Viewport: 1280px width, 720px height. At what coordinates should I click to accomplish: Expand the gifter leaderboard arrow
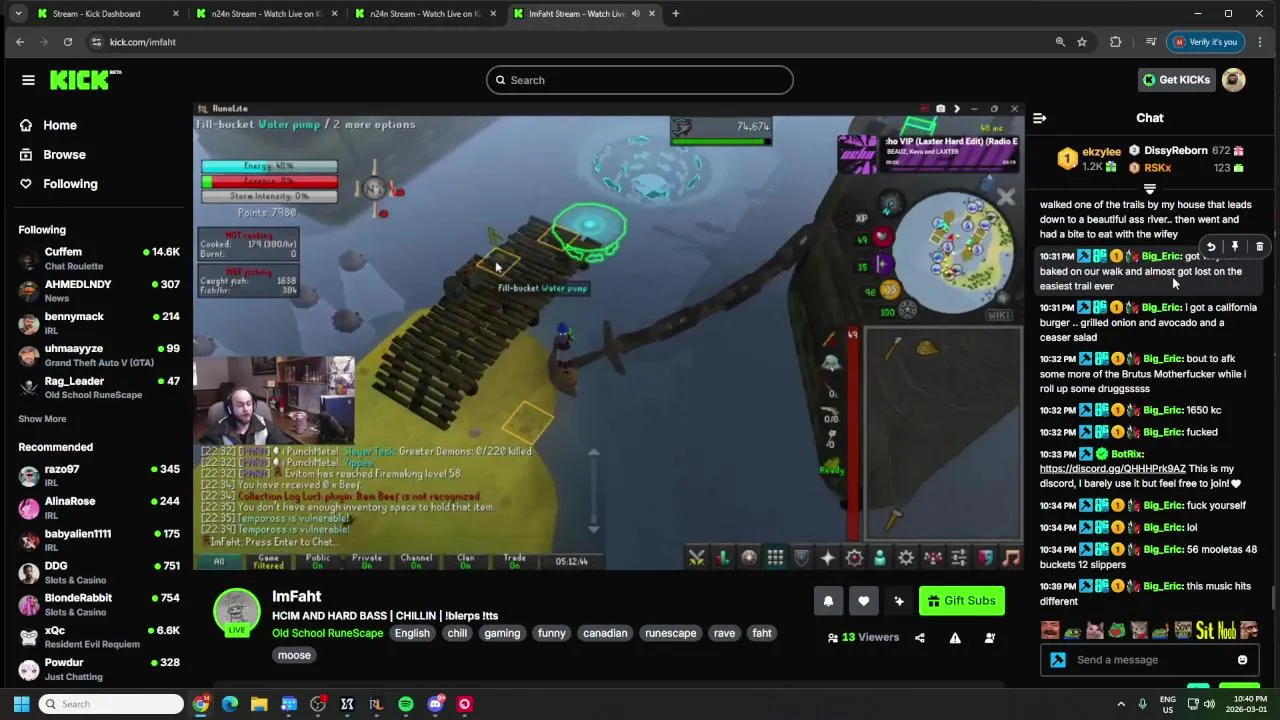click(1150, 189)
